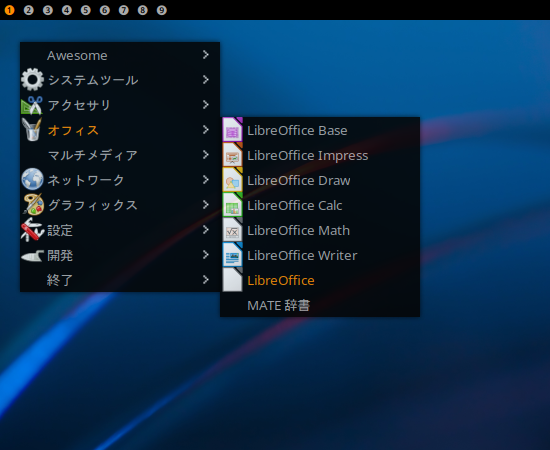Screen dimensions: 550x450
Task: Select the 設定 menu entry
Action: coord(120,230)
